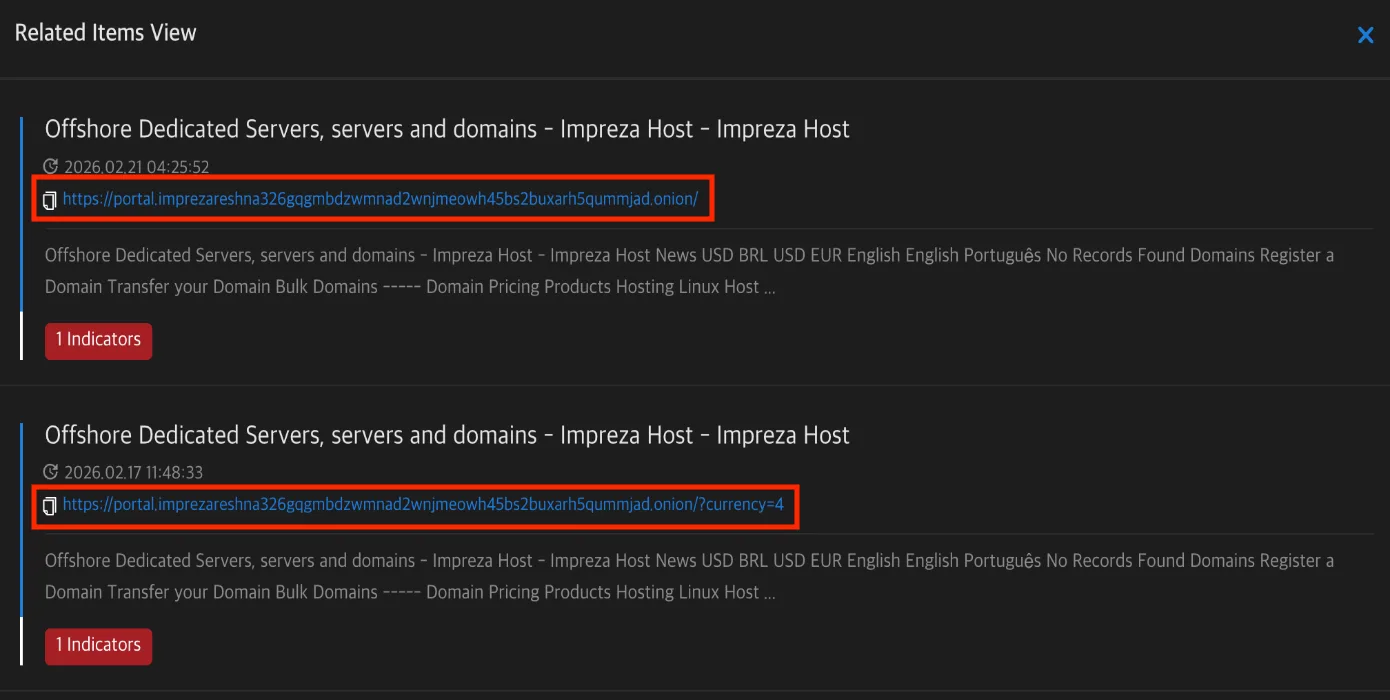Image resolution: width=1390 pixels, height=700 pixels.
Task: Copy the onion URL ending in ?currency=4
Action: point(50,506)
